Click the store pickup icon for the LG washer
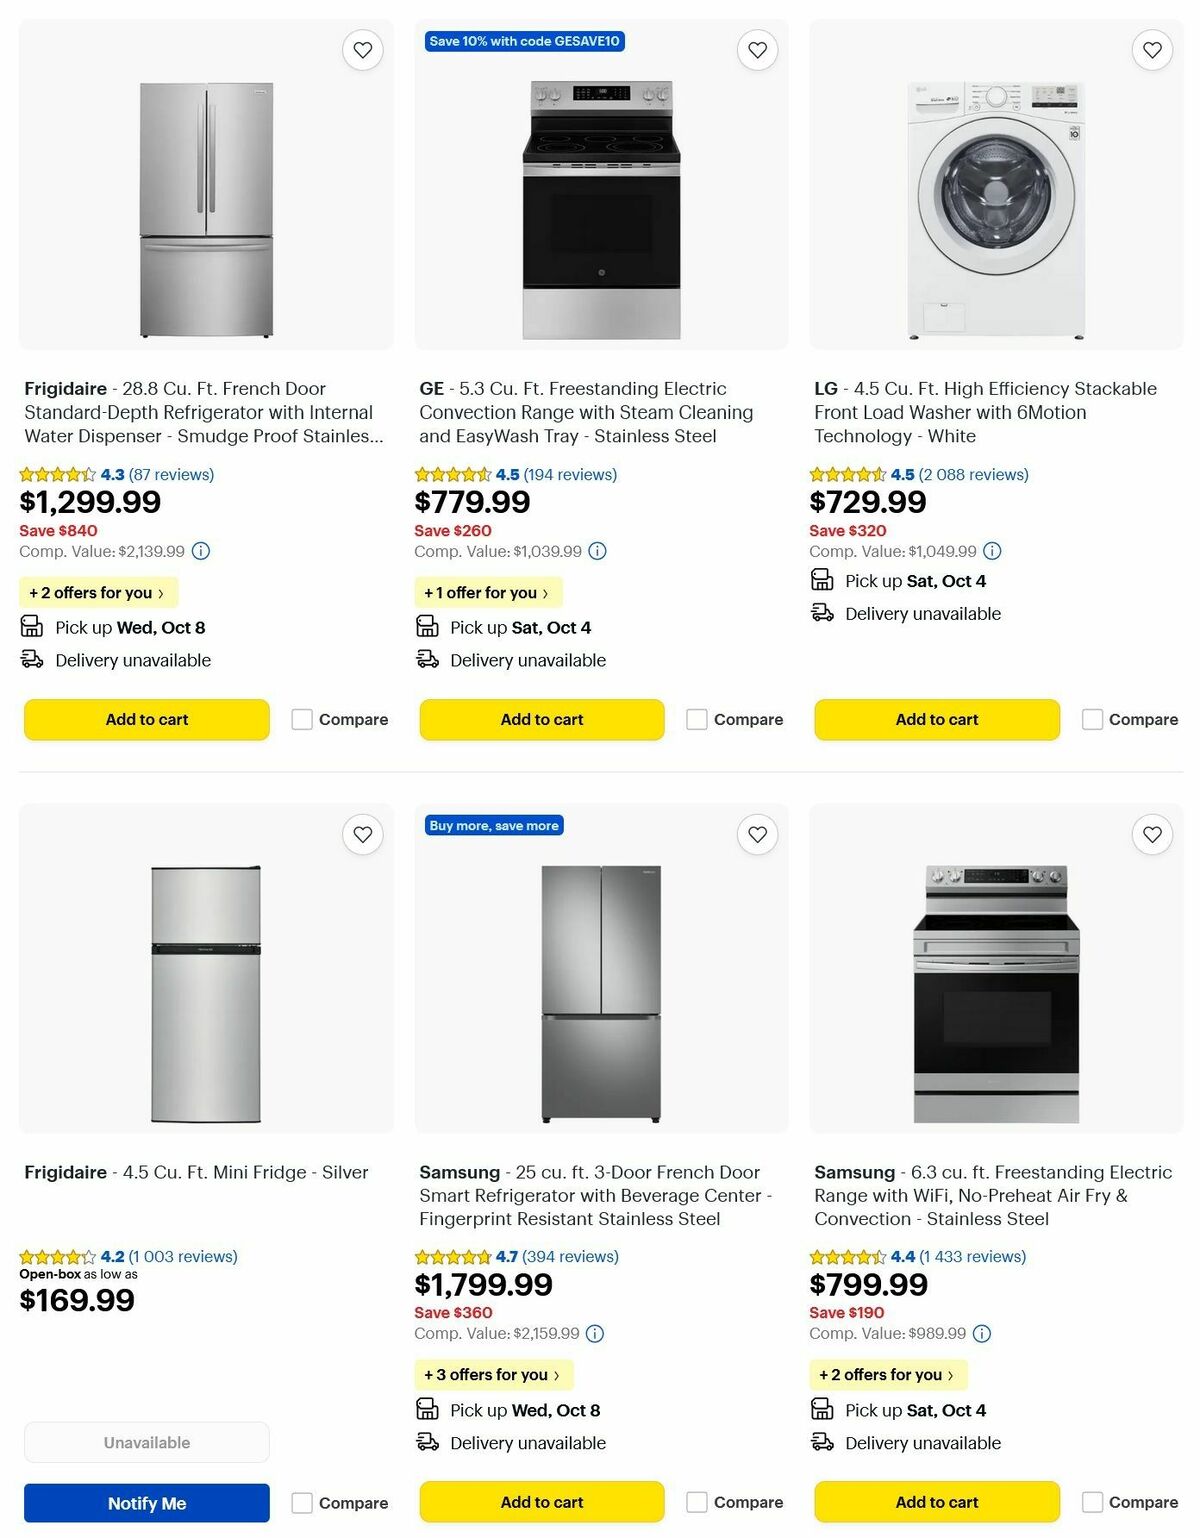Viewport: 1200px width, 1538px height. click(822, 580)
